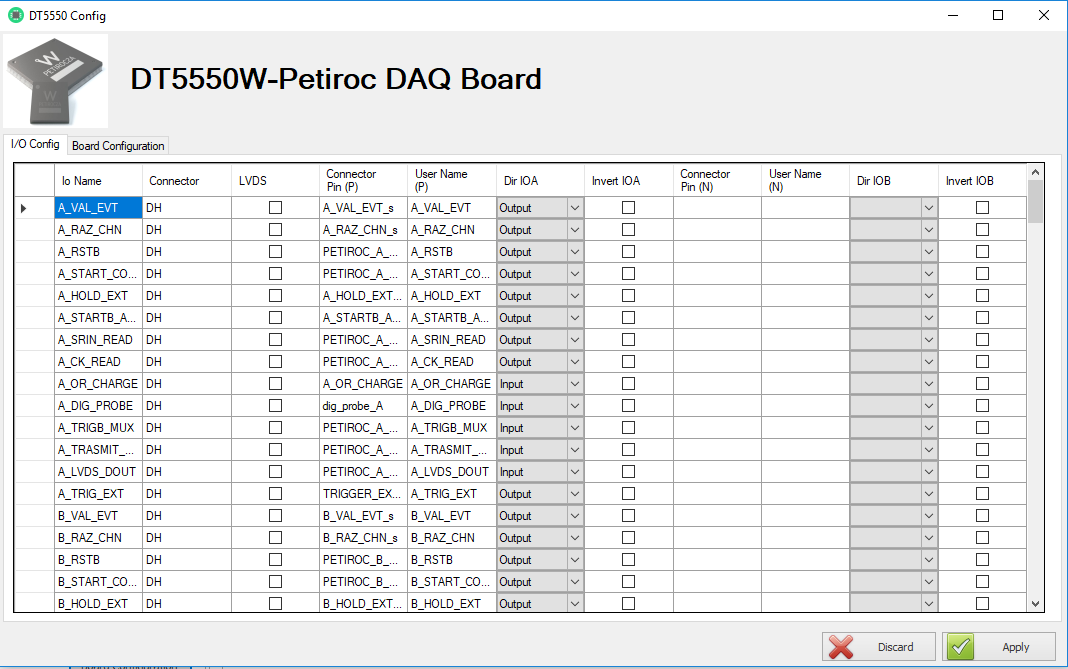Click the DH connector cell for A_RSTB
The image size is (1068, 669).
click(187, 252)
